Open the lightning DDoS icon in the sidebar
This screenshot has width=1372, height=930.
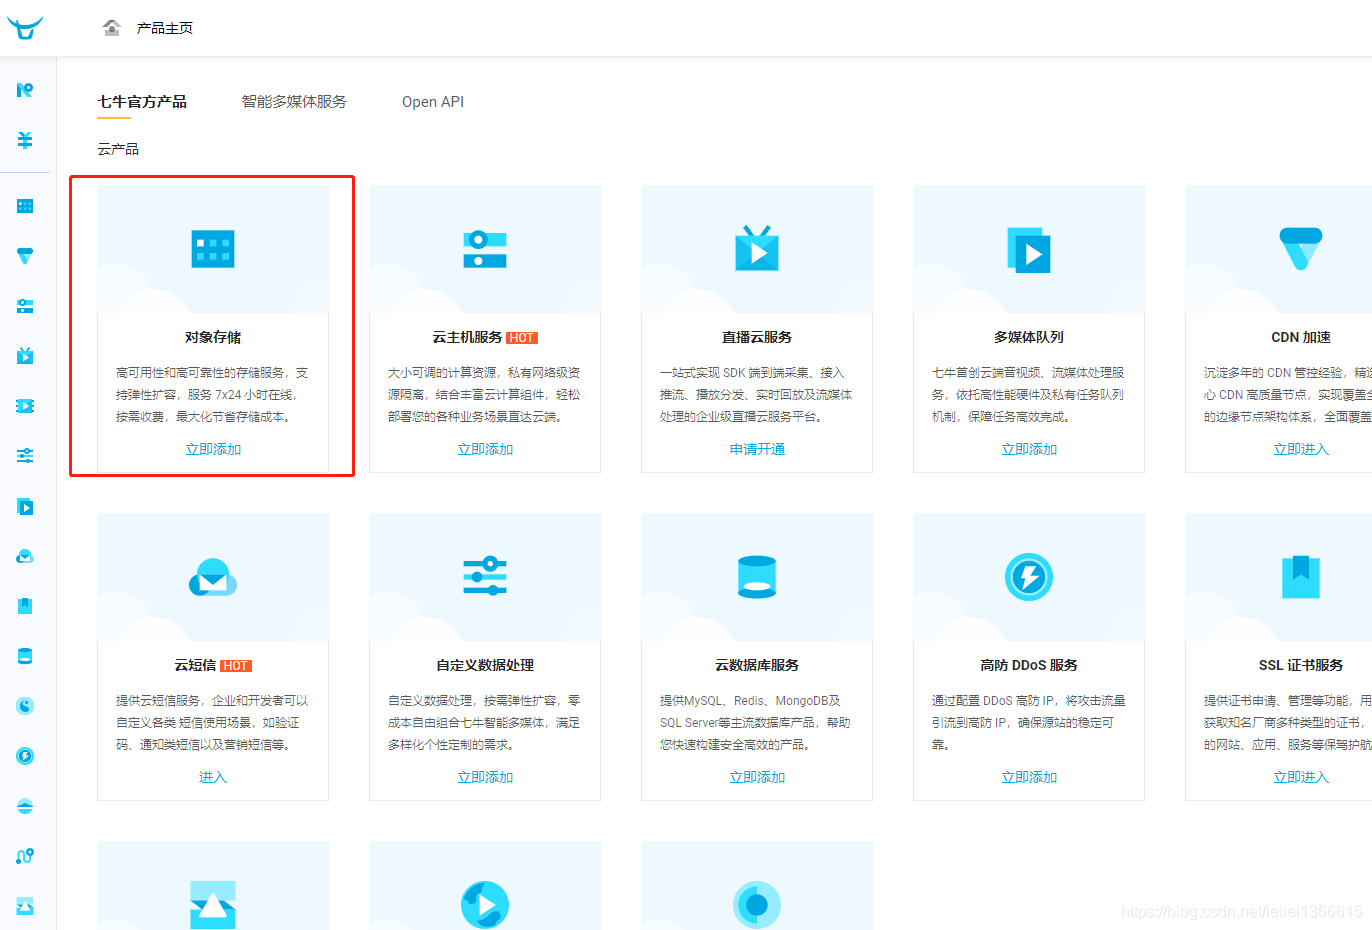click(x=25, y=756)
